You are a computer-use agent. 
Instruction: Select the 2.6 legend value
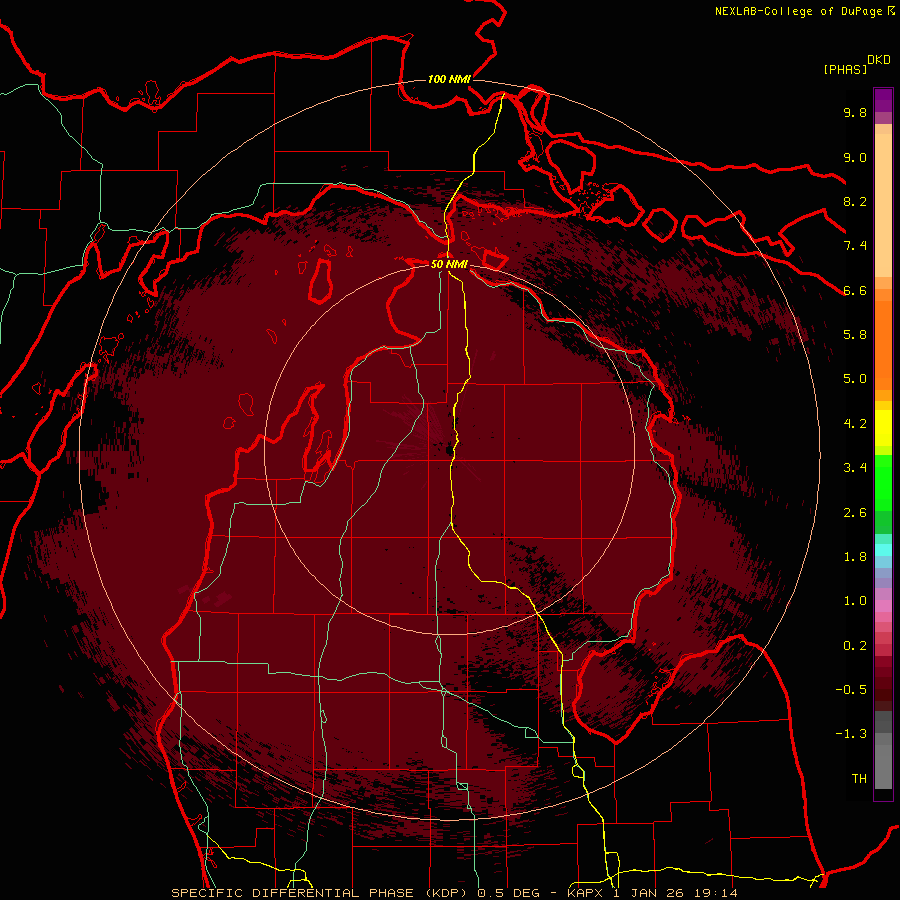click(855, 513)
